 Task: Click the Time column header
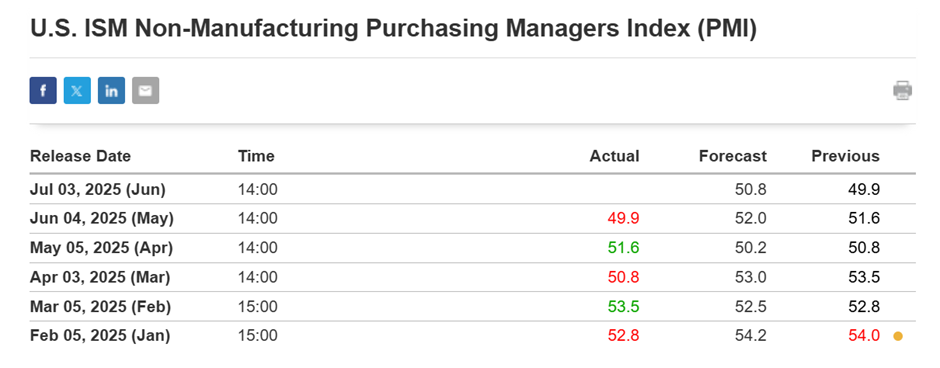[256, 156]
